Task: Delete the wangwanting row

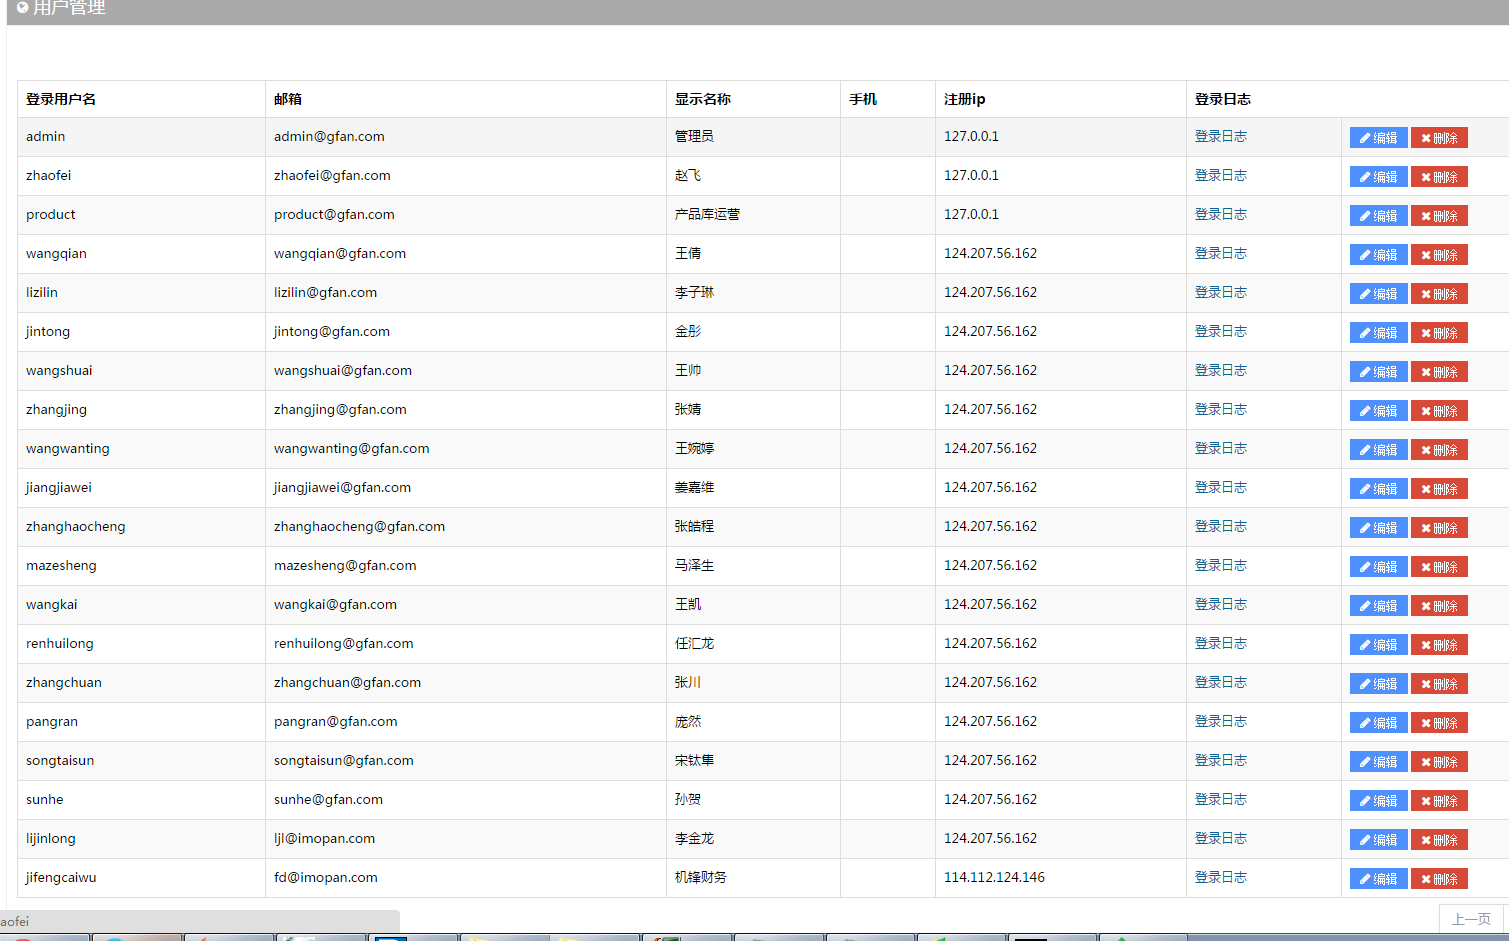Action: [x=1439, y=450]
